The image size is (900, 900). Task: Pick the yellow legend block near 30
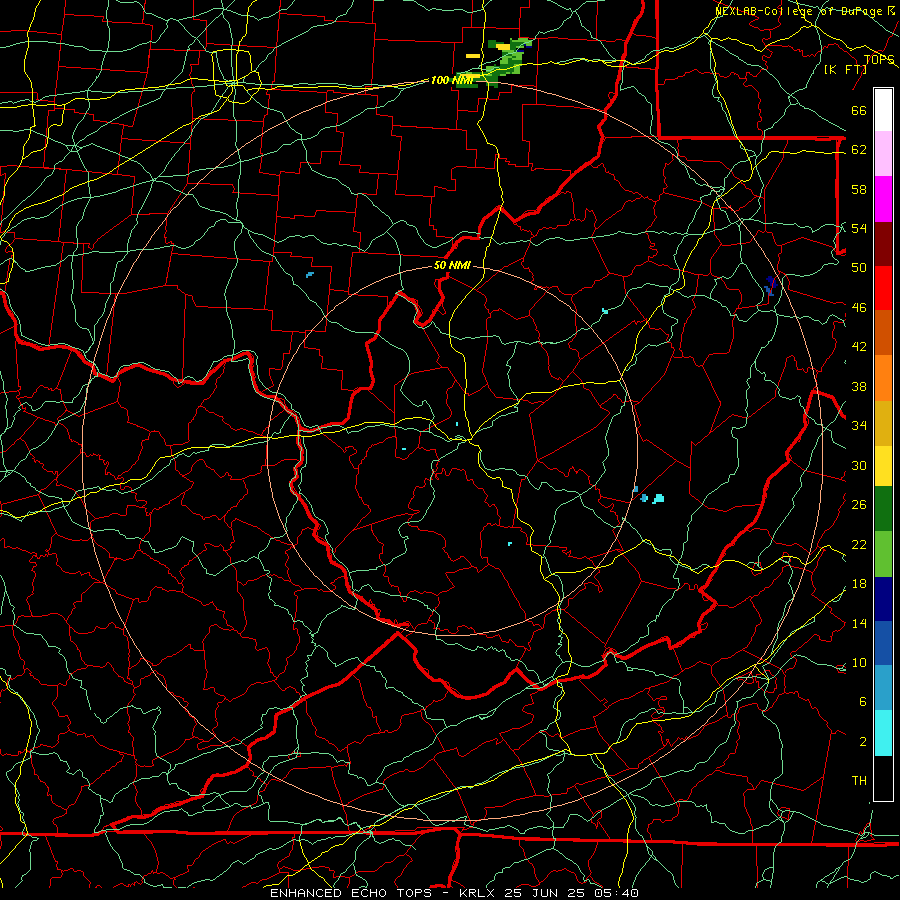coord(883,466)
